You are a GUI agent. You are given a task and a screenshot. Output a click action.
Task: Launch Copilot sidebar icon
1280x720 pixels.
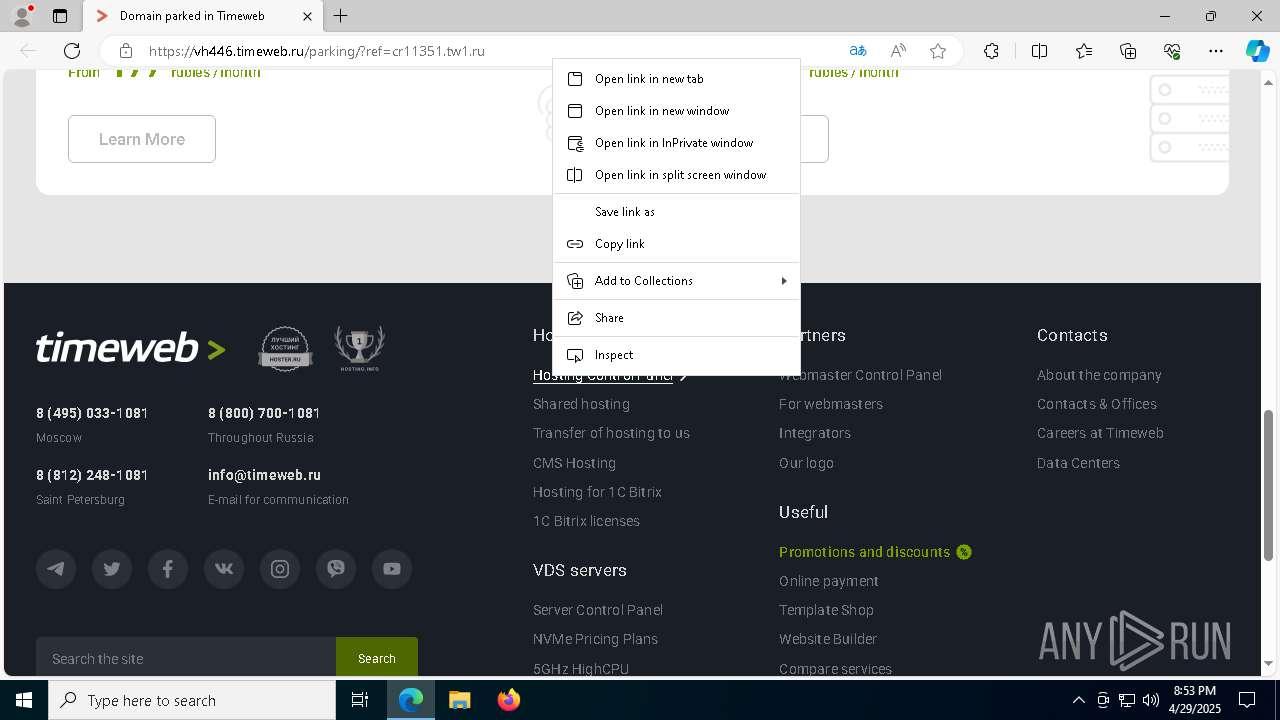click(x=1257, y=51)
